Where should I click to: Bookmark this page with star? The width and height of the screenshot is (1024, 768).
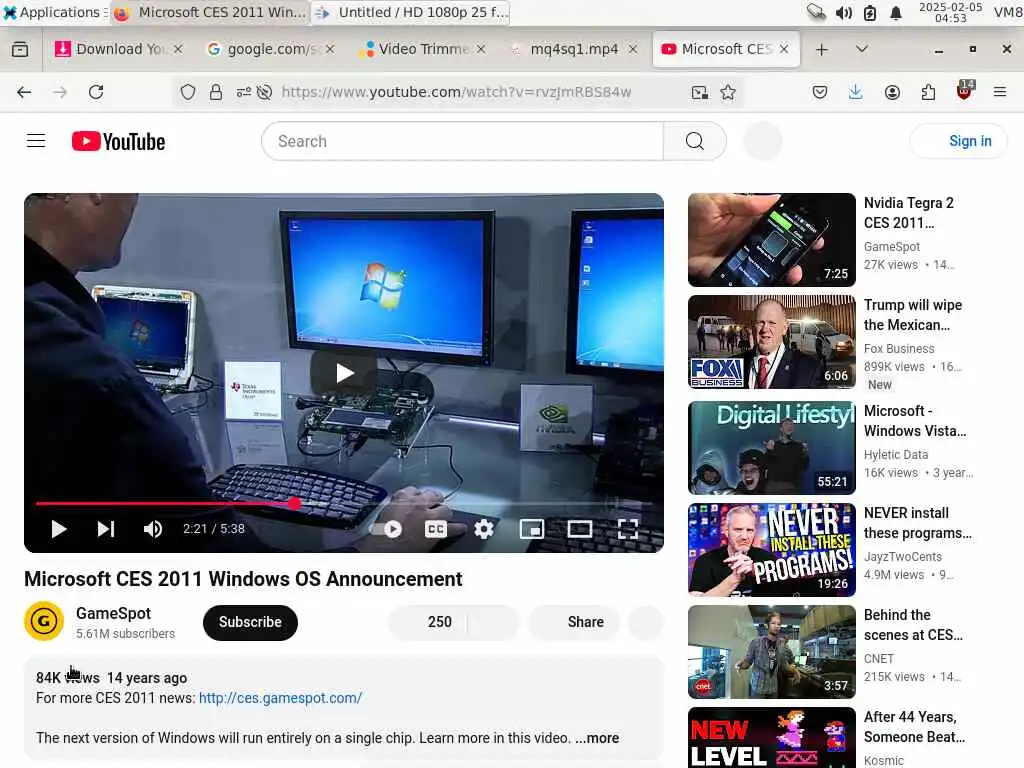(x=728, y=92)
